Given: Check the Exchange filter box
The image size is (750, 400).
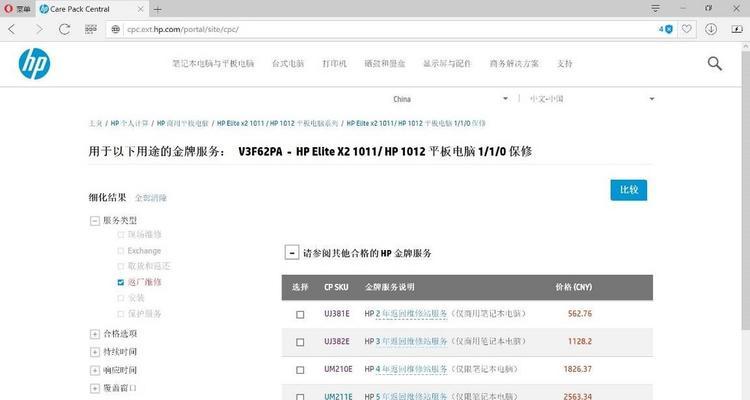Looking at the screenshot, I should point(121,250).
